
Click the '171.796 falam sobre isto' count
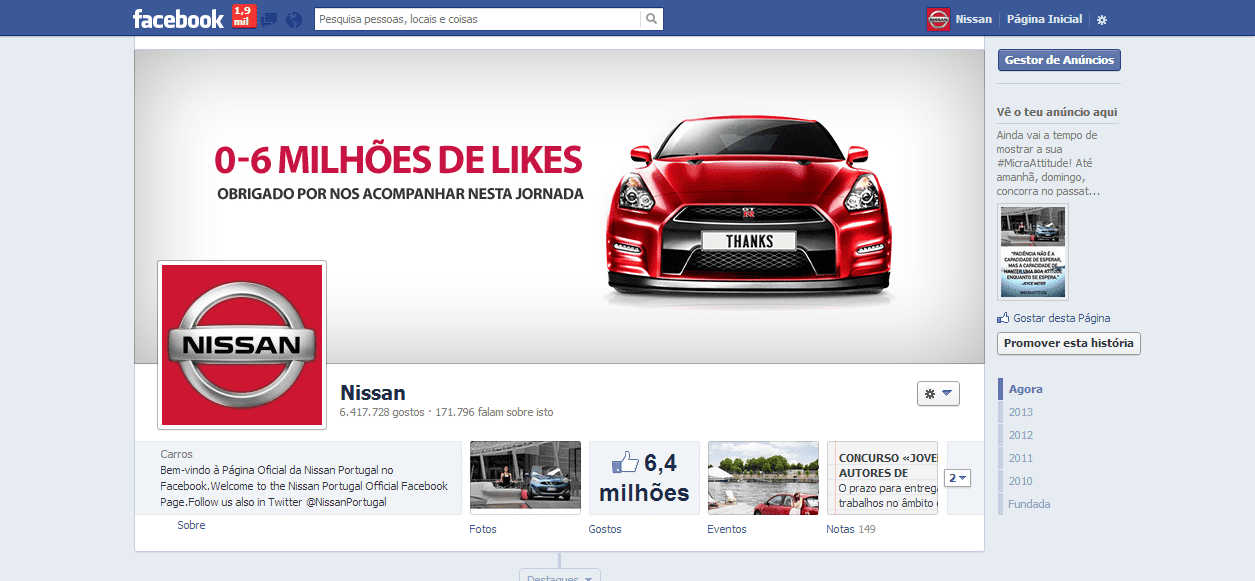coord(494,412)
